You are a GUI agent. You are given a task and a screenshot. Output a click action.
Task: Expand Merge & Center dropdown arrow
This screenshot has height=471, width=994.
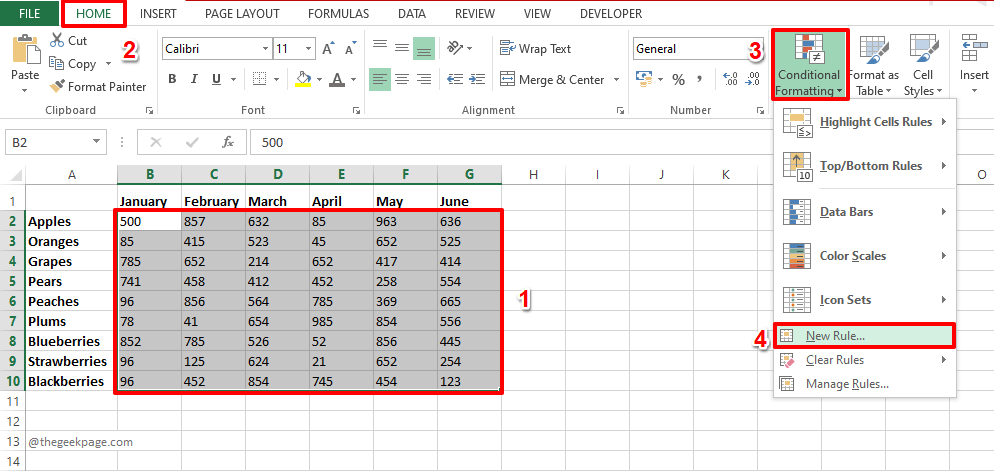click(x=616, y=80)
